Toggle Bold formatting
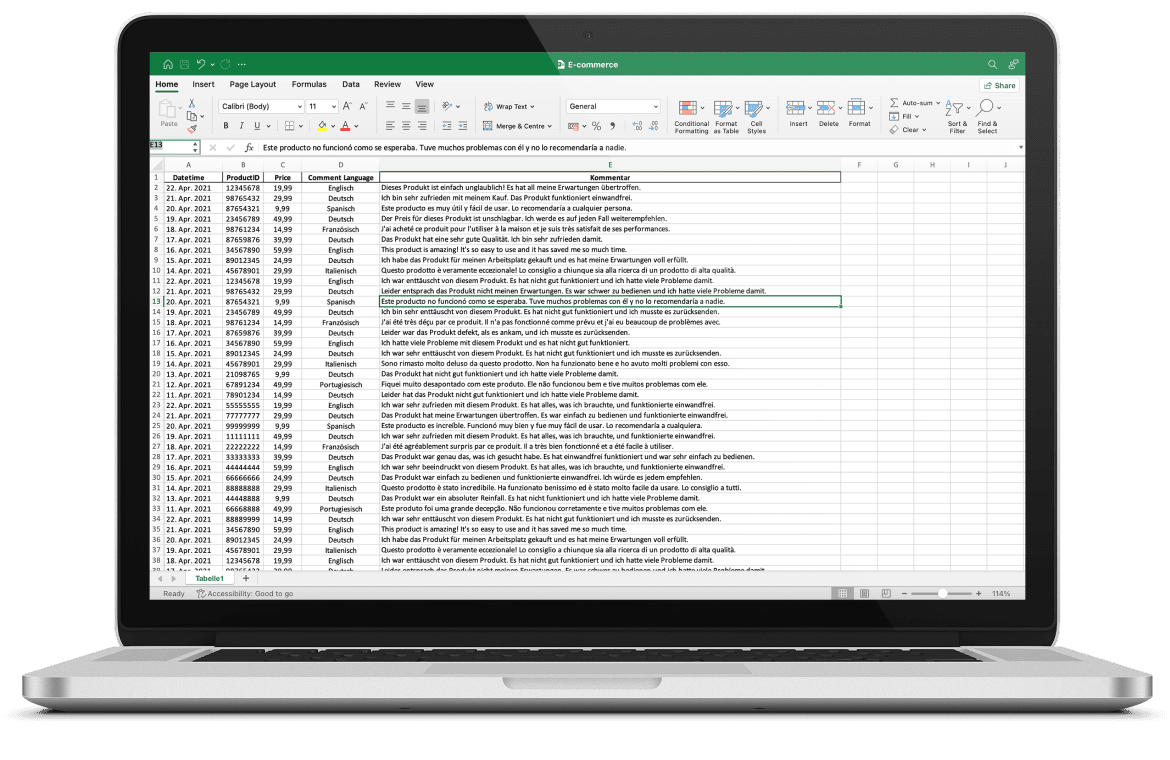This screenshot has width=1170, height=760. 226,126
